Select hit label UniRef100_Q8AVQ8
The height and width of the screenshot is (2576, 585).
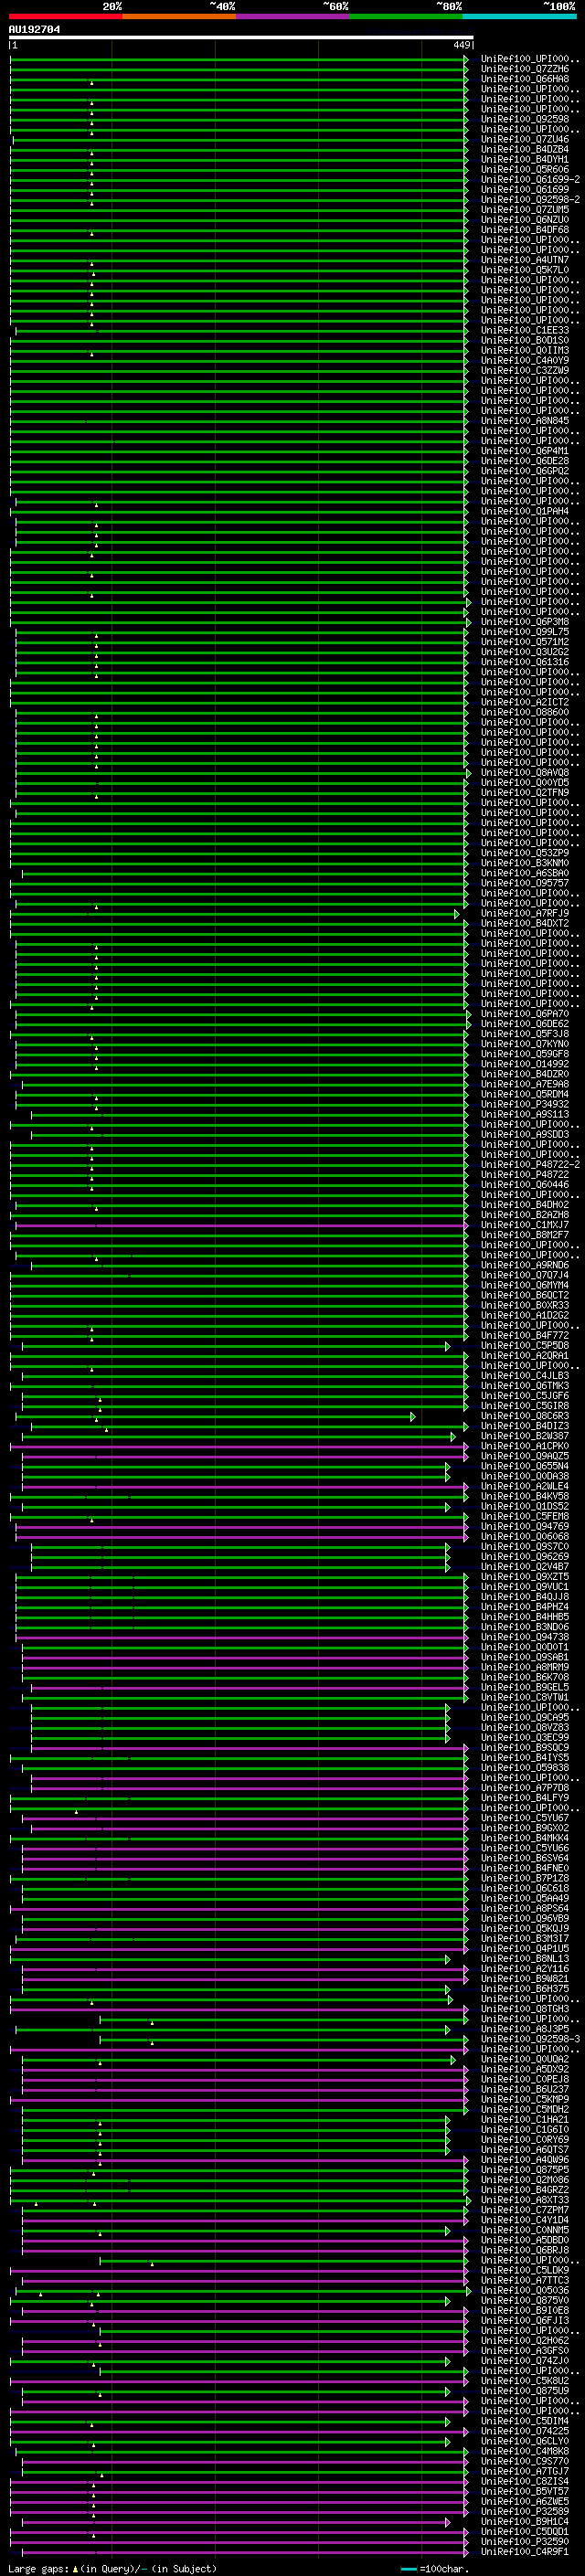click(525, 772)
